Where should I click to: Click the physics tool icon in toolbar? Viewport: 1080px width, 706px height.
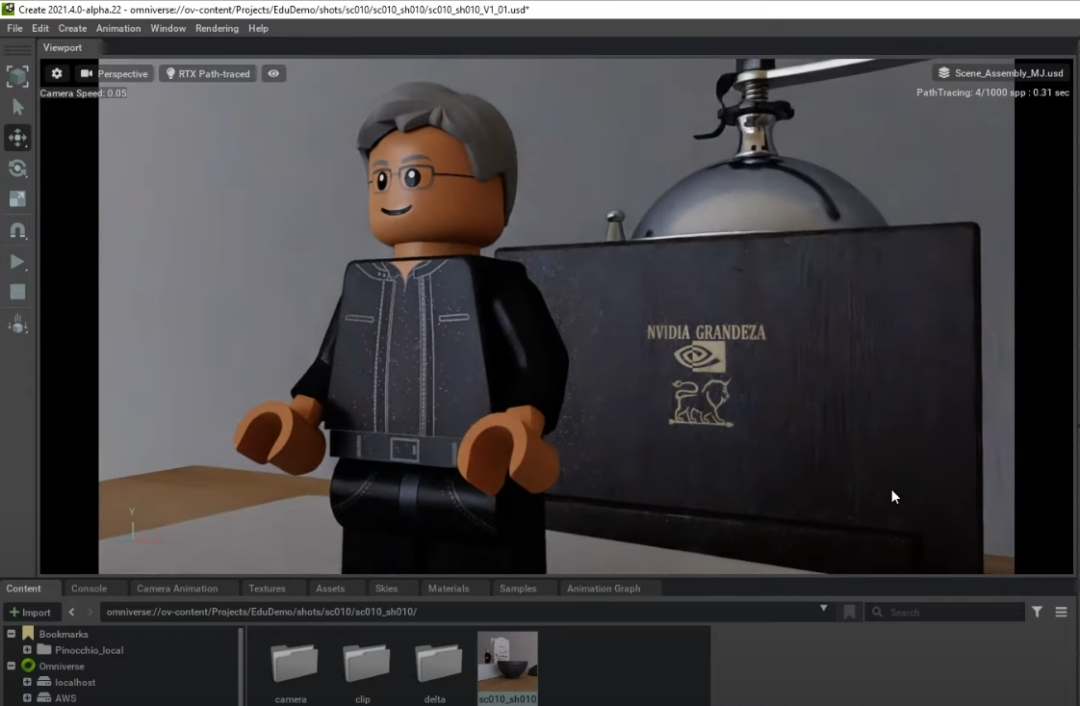[x=17, y=324]
